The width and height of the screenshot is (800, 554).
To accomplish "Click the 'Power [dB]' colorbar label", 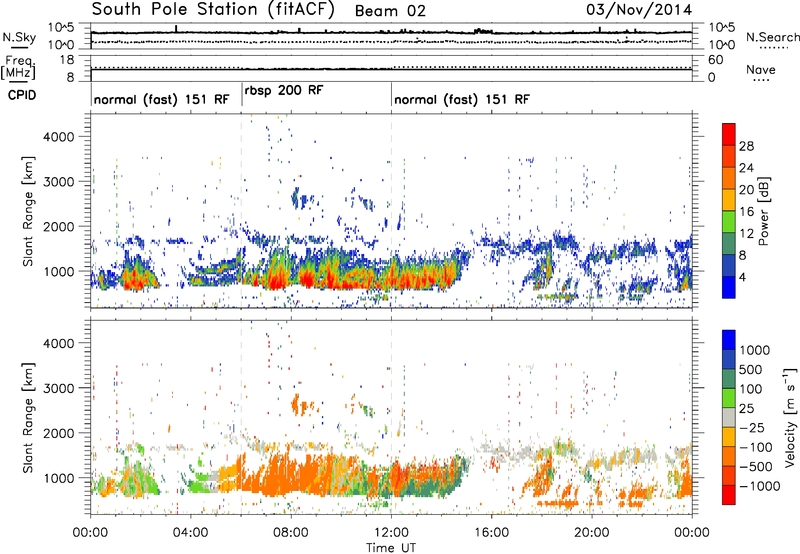I will point(763,211).
